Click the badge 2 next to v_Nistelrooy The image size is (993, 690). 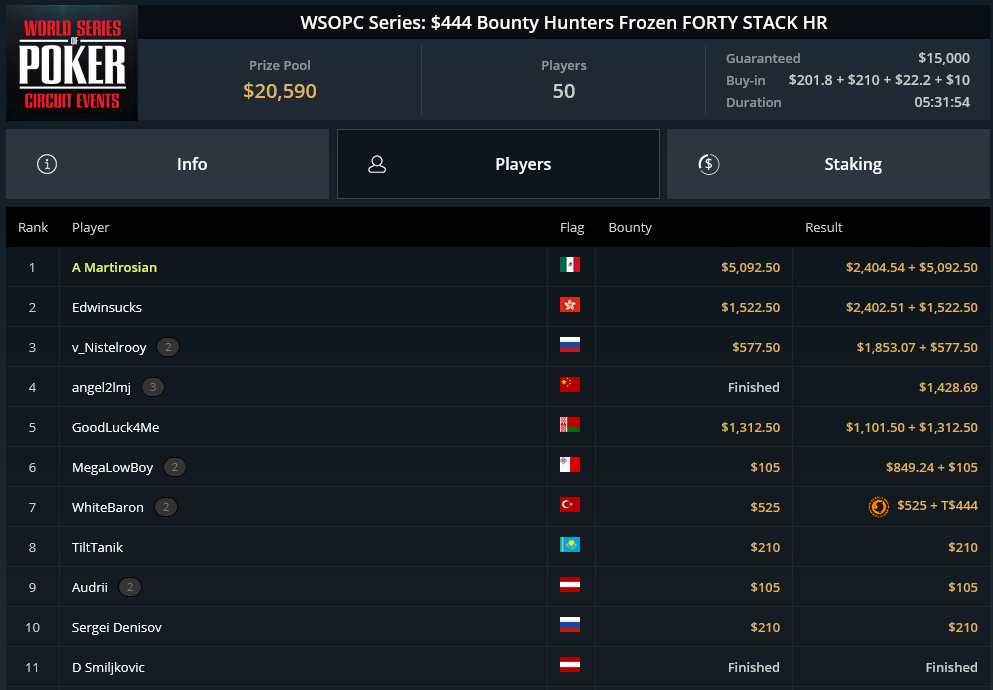click(168, 347)
